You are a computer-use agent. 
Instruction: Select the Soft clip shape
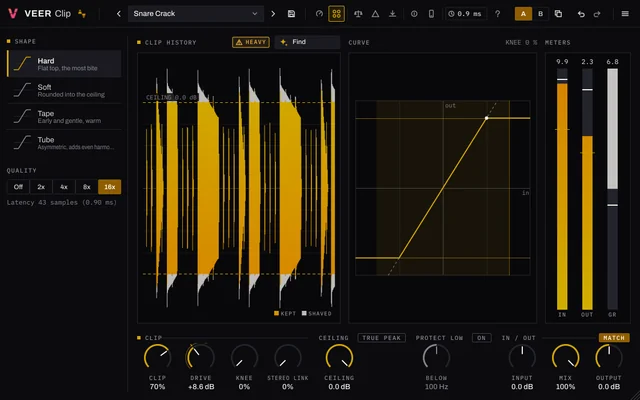coord(64,90)
